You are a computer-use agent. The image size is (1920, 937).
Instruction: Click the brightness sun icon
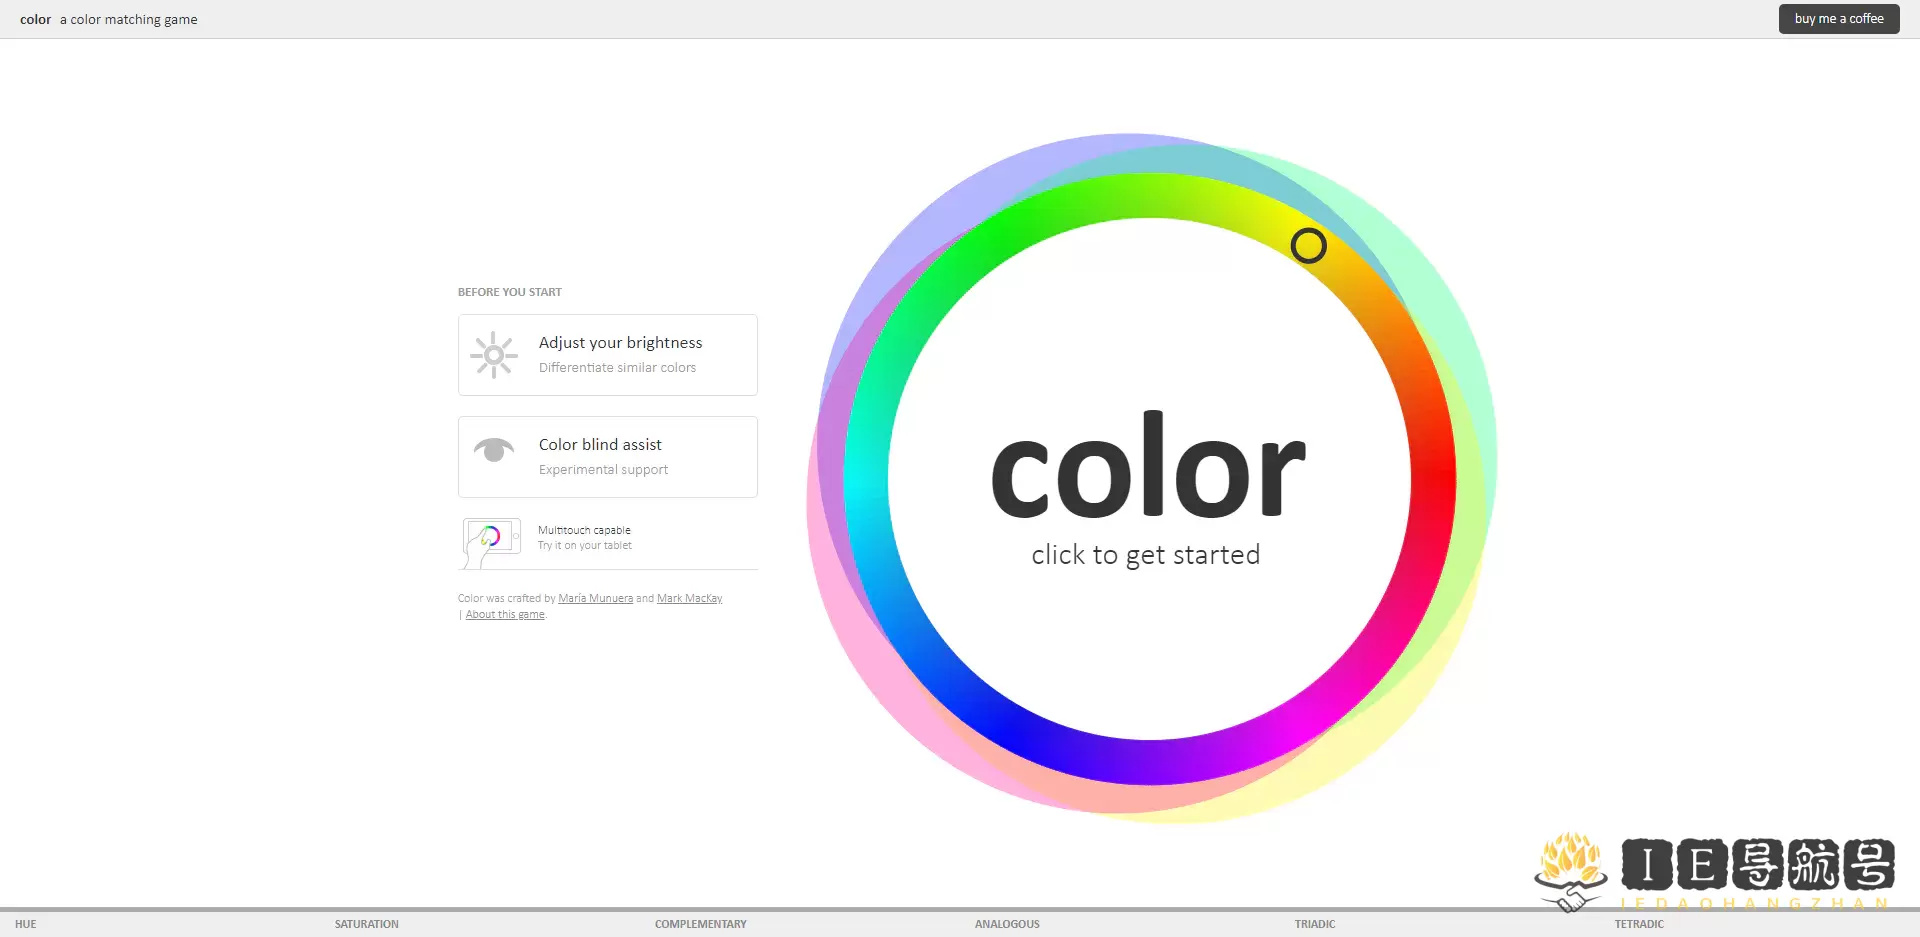tap(494, 354)
